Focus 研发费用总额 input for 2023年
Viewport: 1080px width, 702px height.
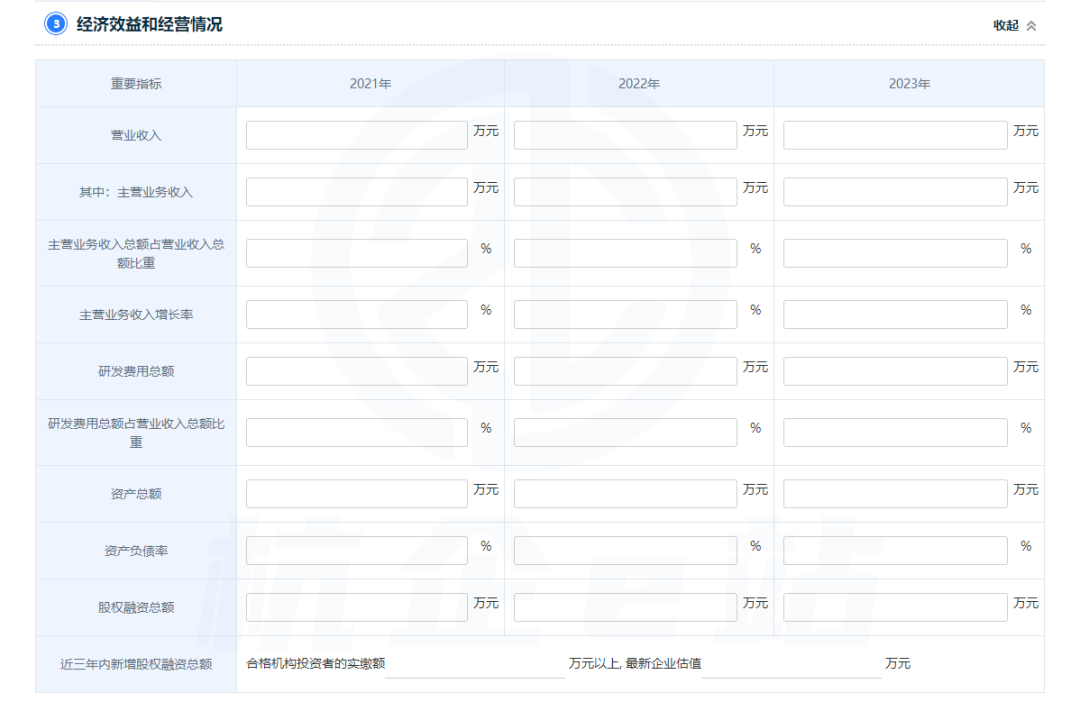895,371
